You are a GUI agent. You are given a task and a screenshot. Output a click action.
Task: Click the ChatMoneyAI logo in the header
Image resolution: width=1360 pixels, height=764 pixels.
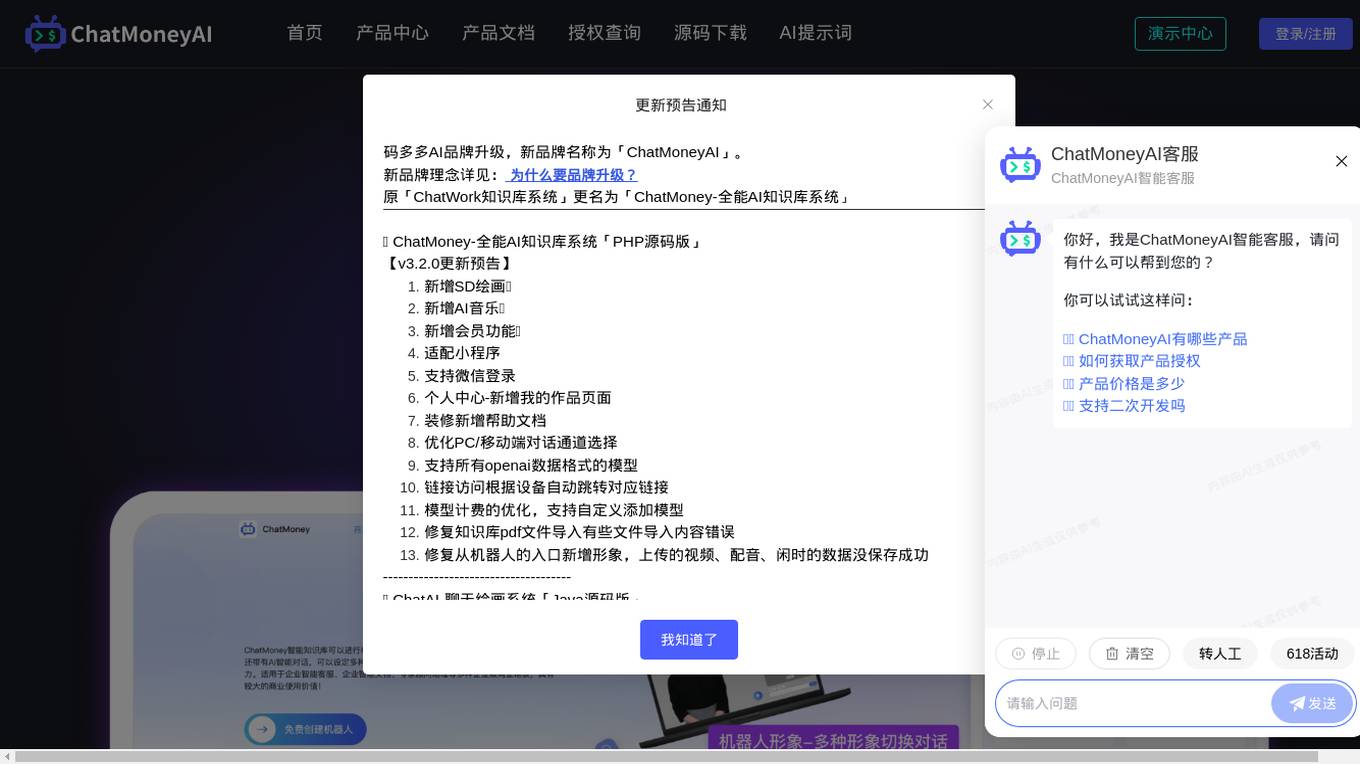click(119, 34)
